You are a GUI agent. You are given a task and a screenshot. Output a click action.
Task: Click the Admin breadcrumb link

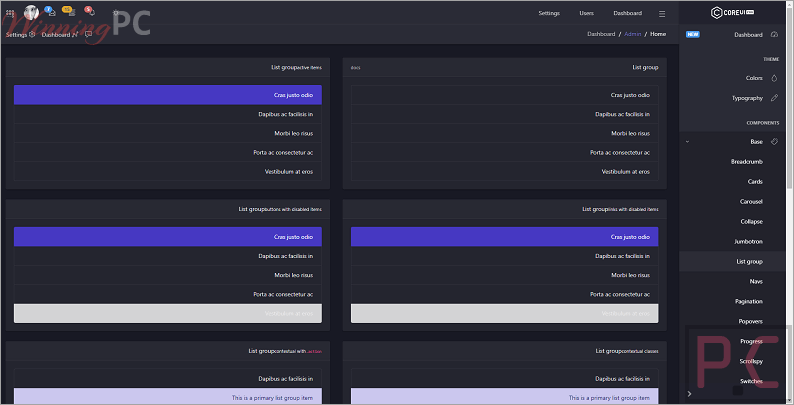click(x=632, y=34)
